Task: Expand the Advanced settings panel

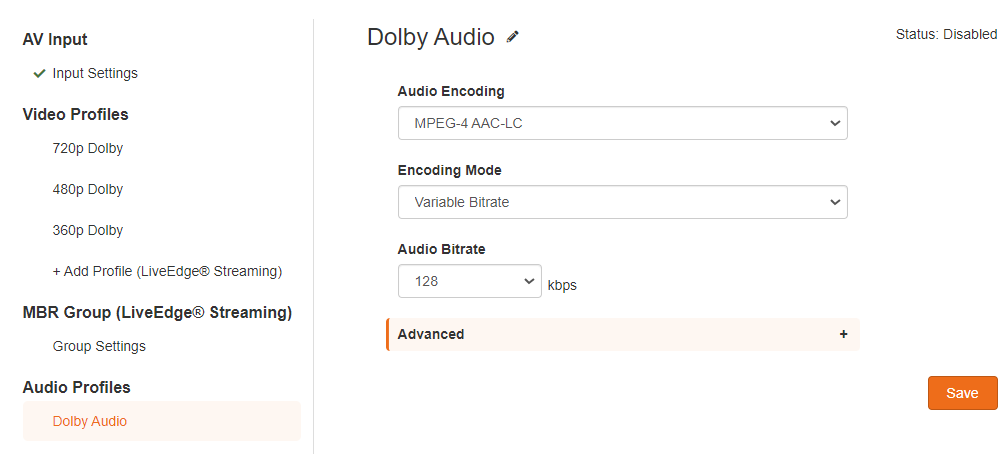Action: pos(622,334)
